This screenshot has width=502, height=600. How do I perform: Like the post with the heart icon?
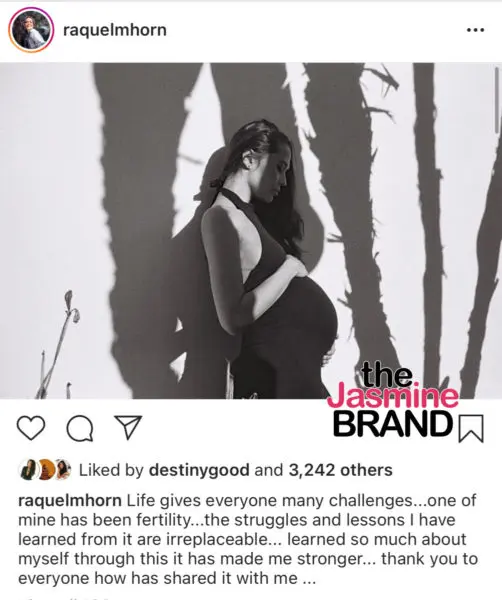tap(31, 428)
